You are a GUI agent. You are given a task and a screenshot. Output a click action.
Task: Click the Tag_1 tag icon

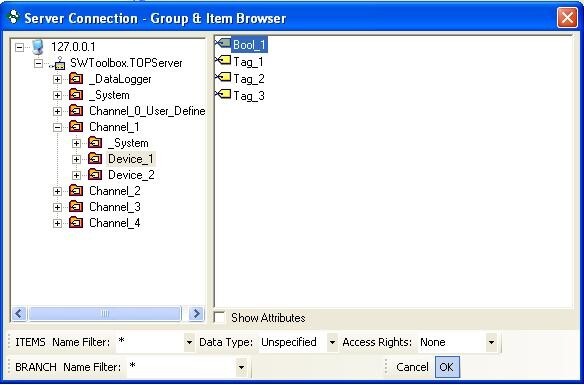tap(223, 60)
